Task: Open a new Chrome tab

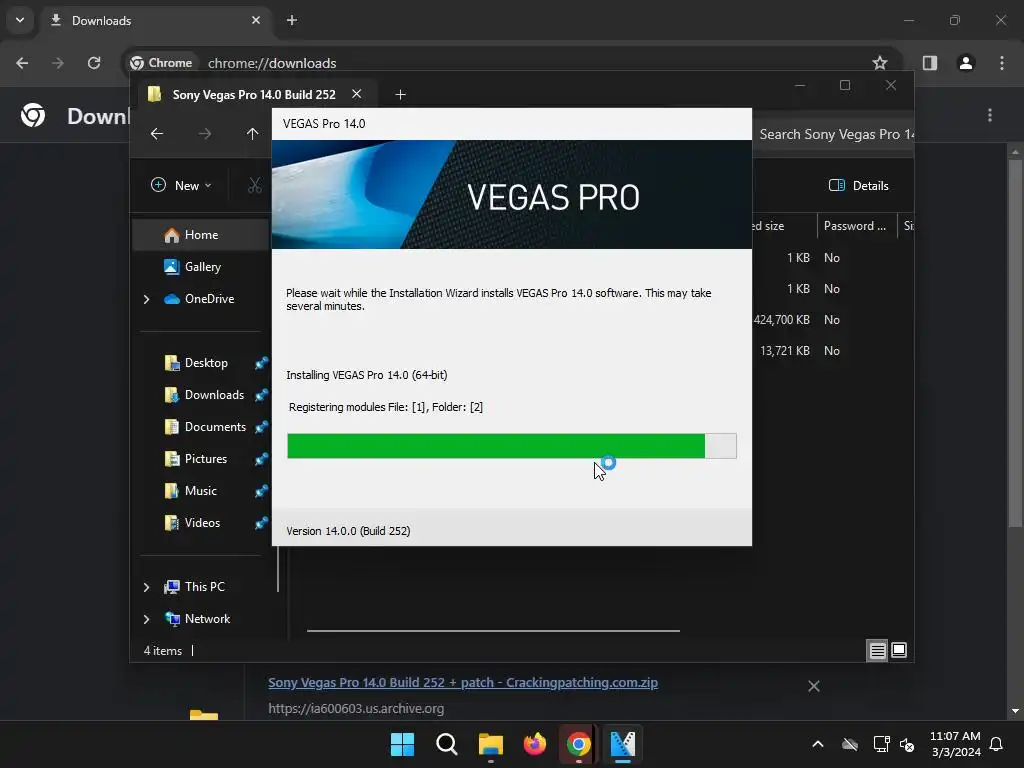Action: click(292, 20)
